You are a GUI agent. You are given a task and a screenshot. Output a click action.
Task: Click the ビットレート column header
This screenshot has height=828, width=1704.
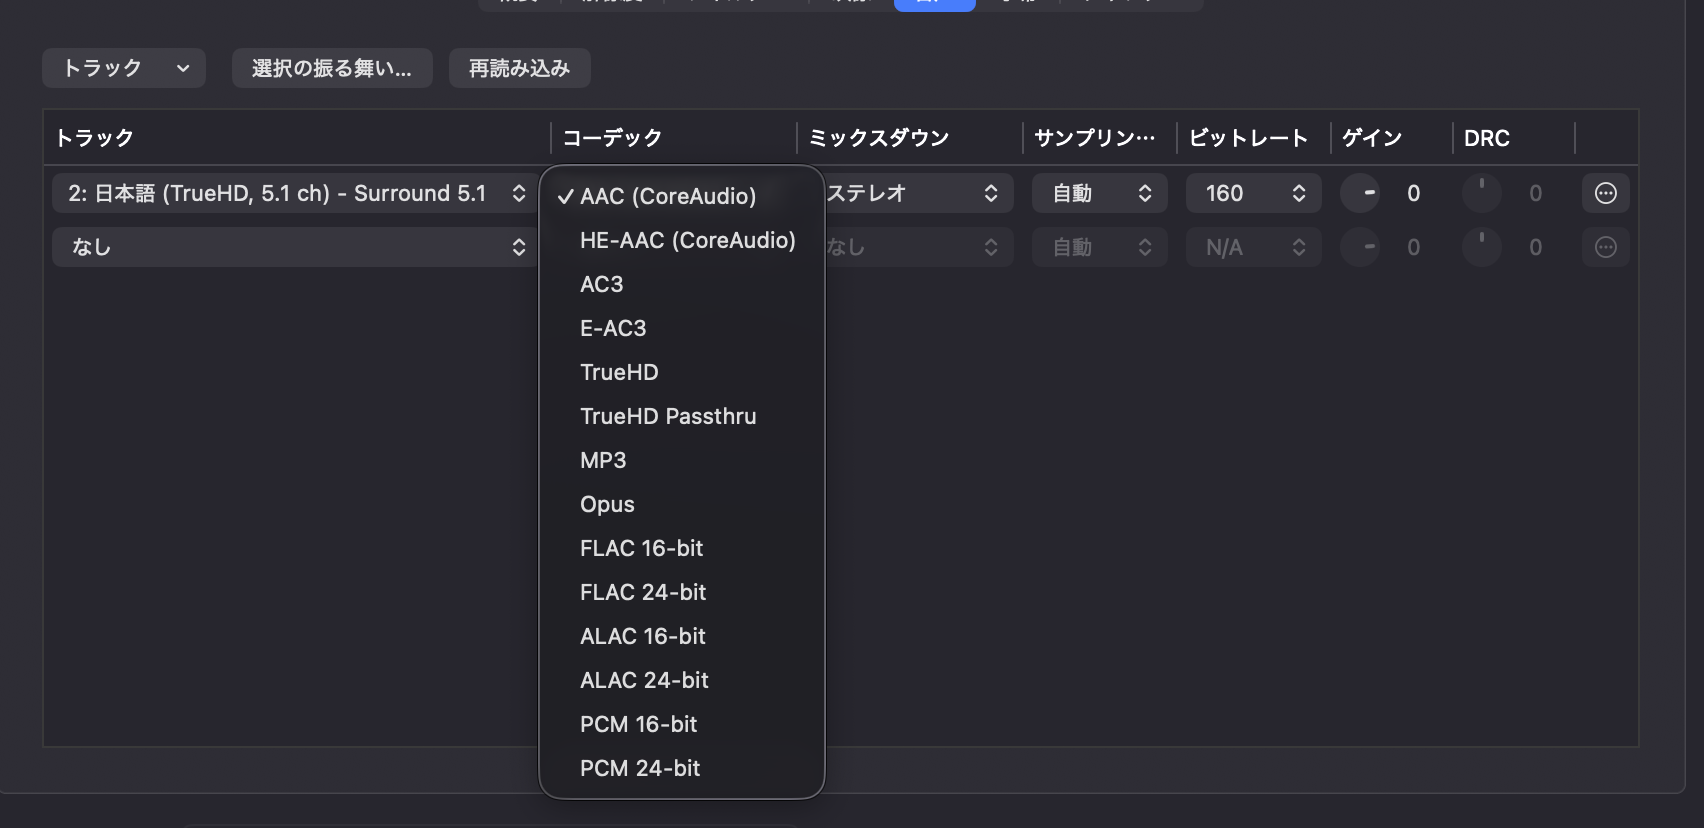pos(1248,138)
